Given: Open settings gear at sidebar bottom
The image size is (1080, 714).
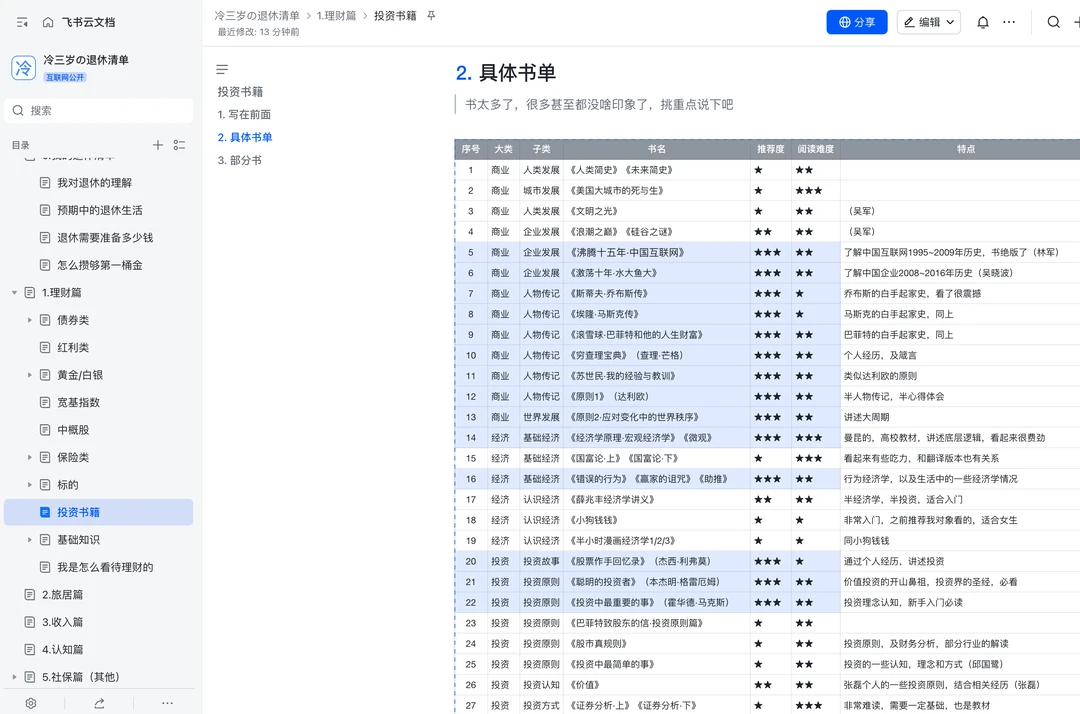Looking at the screenshot, I should [x=31, y=703].
